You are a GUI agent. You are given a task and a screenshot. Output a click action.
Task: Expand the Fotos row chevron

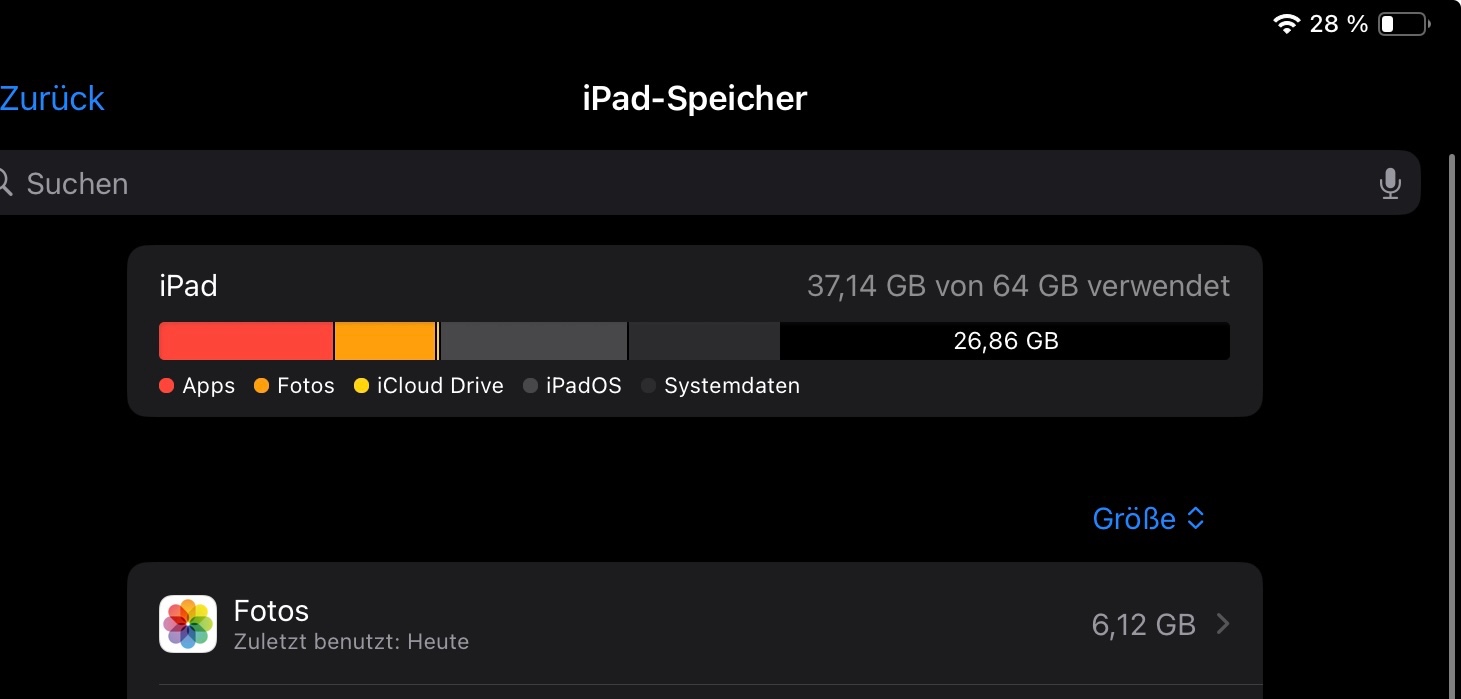1223,625
